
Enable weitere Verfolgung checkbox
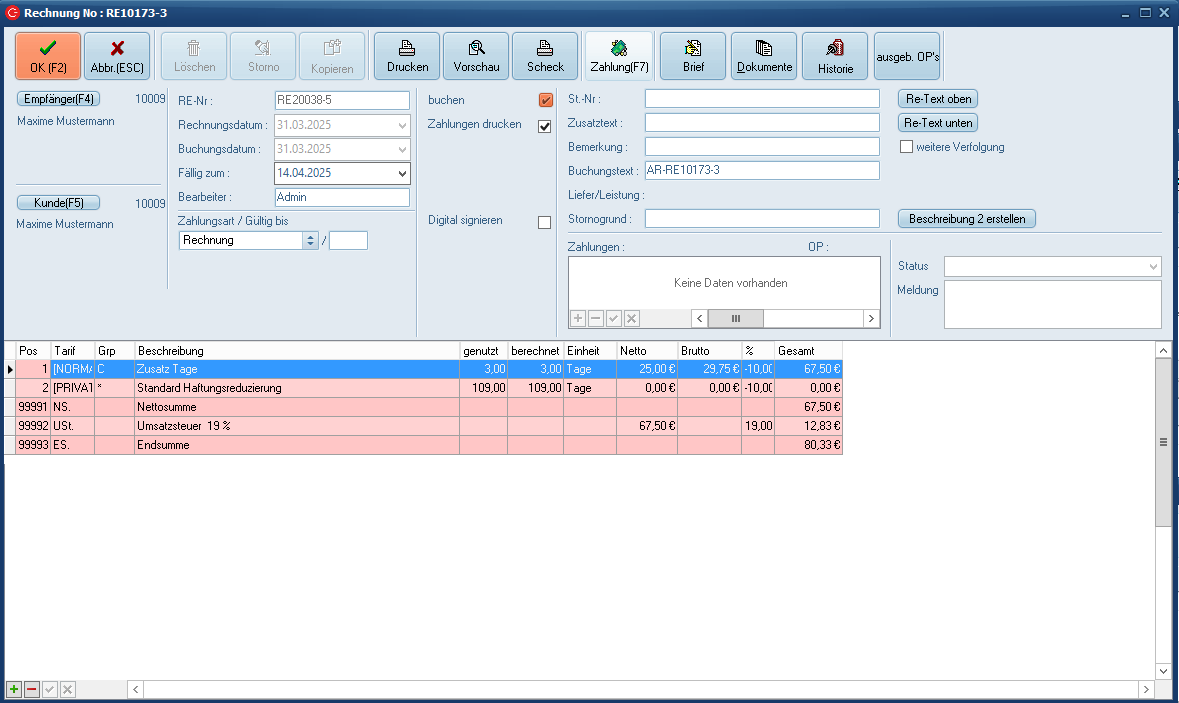pos(907,147)
